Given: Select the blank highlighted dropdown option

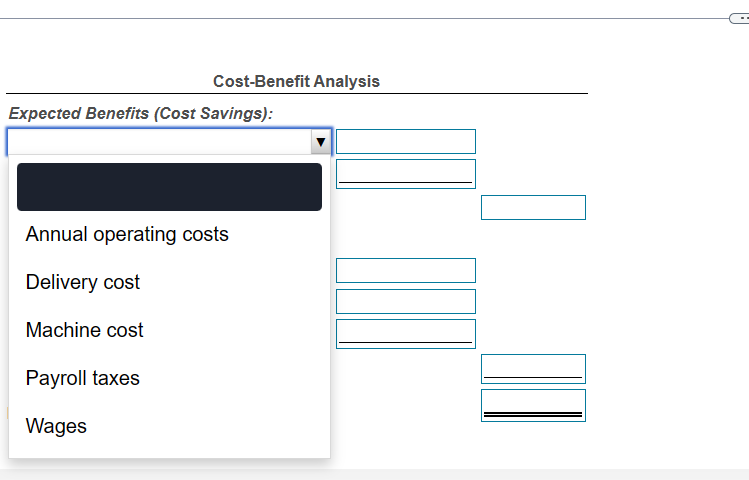Looking at the screenshot, I should [169, 187].
